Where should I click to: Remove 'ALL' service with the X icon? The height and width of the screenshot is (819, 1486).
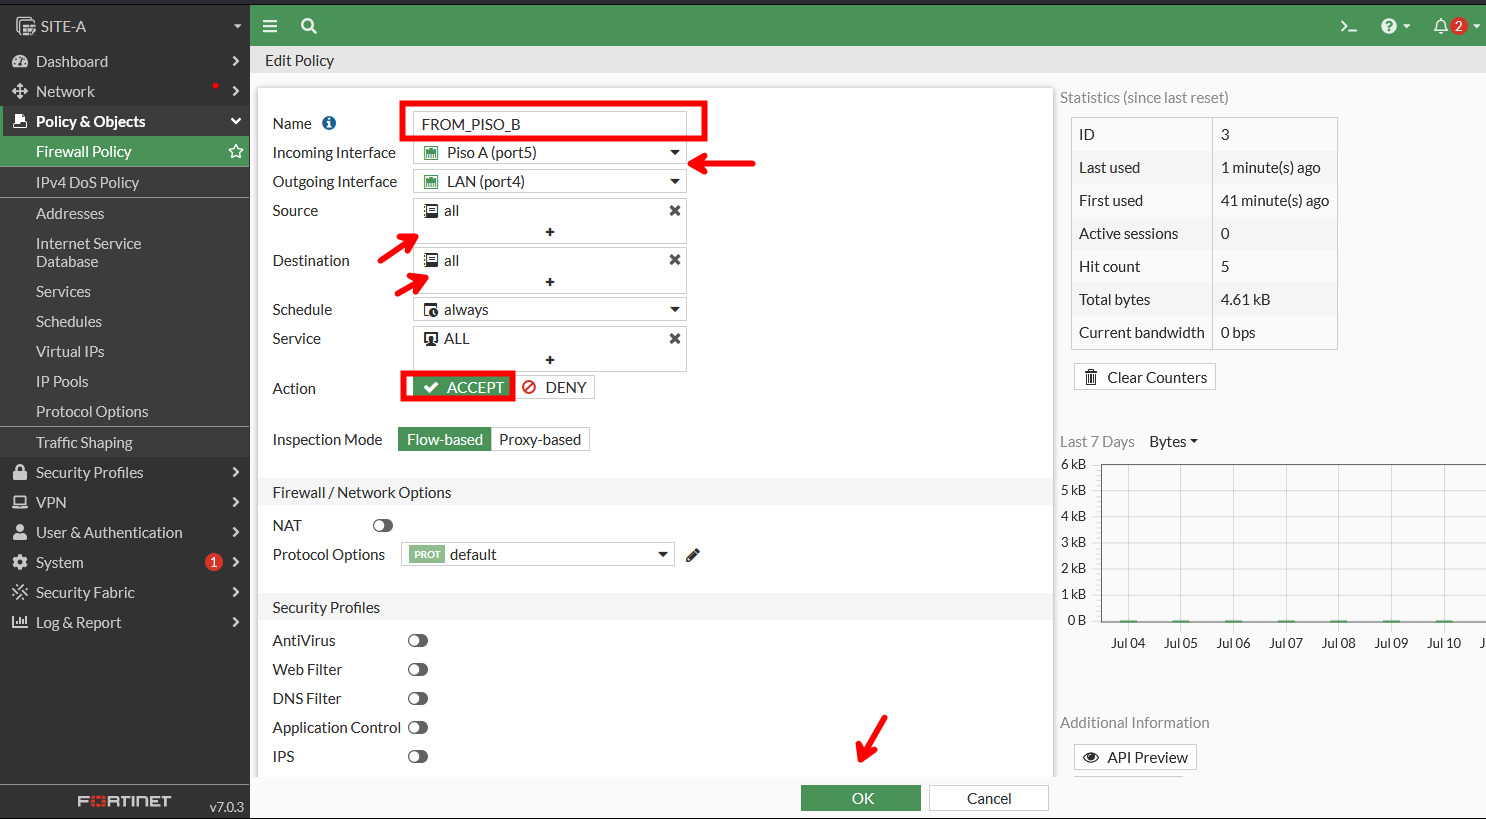point(675,339)
